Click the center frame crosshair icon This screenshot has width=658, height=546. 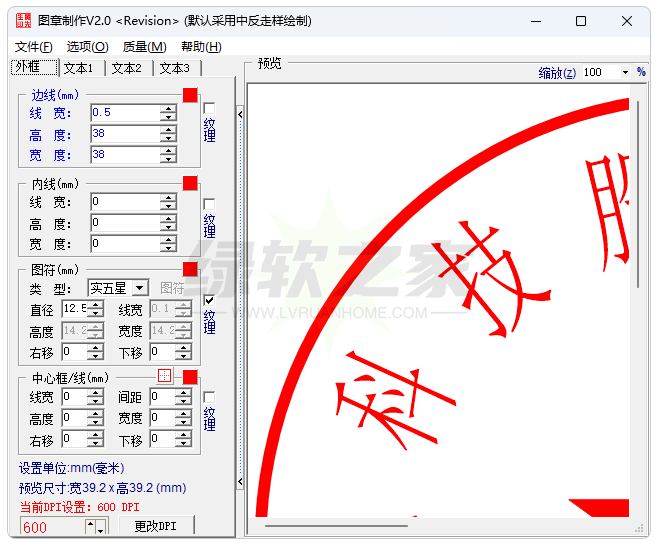(165, 376)
